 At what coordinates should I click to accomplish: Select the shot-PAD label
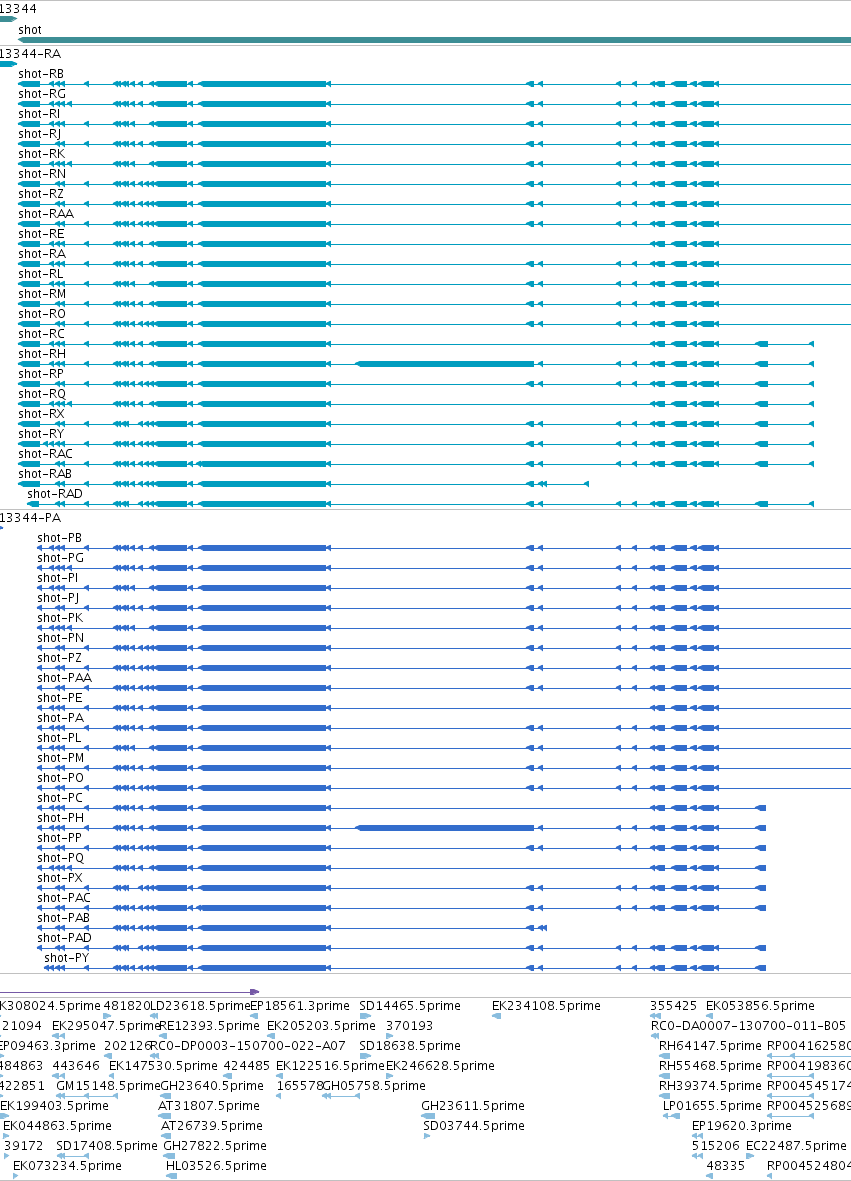click(64, 938)
